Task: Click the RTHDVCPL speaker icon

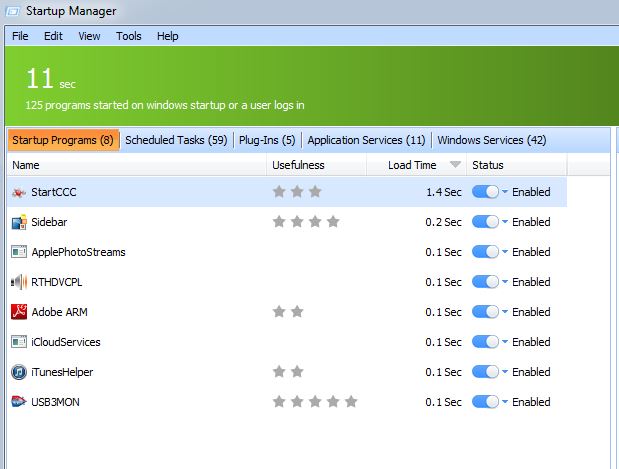Action: pyautogui.click(x=19, y=282)
